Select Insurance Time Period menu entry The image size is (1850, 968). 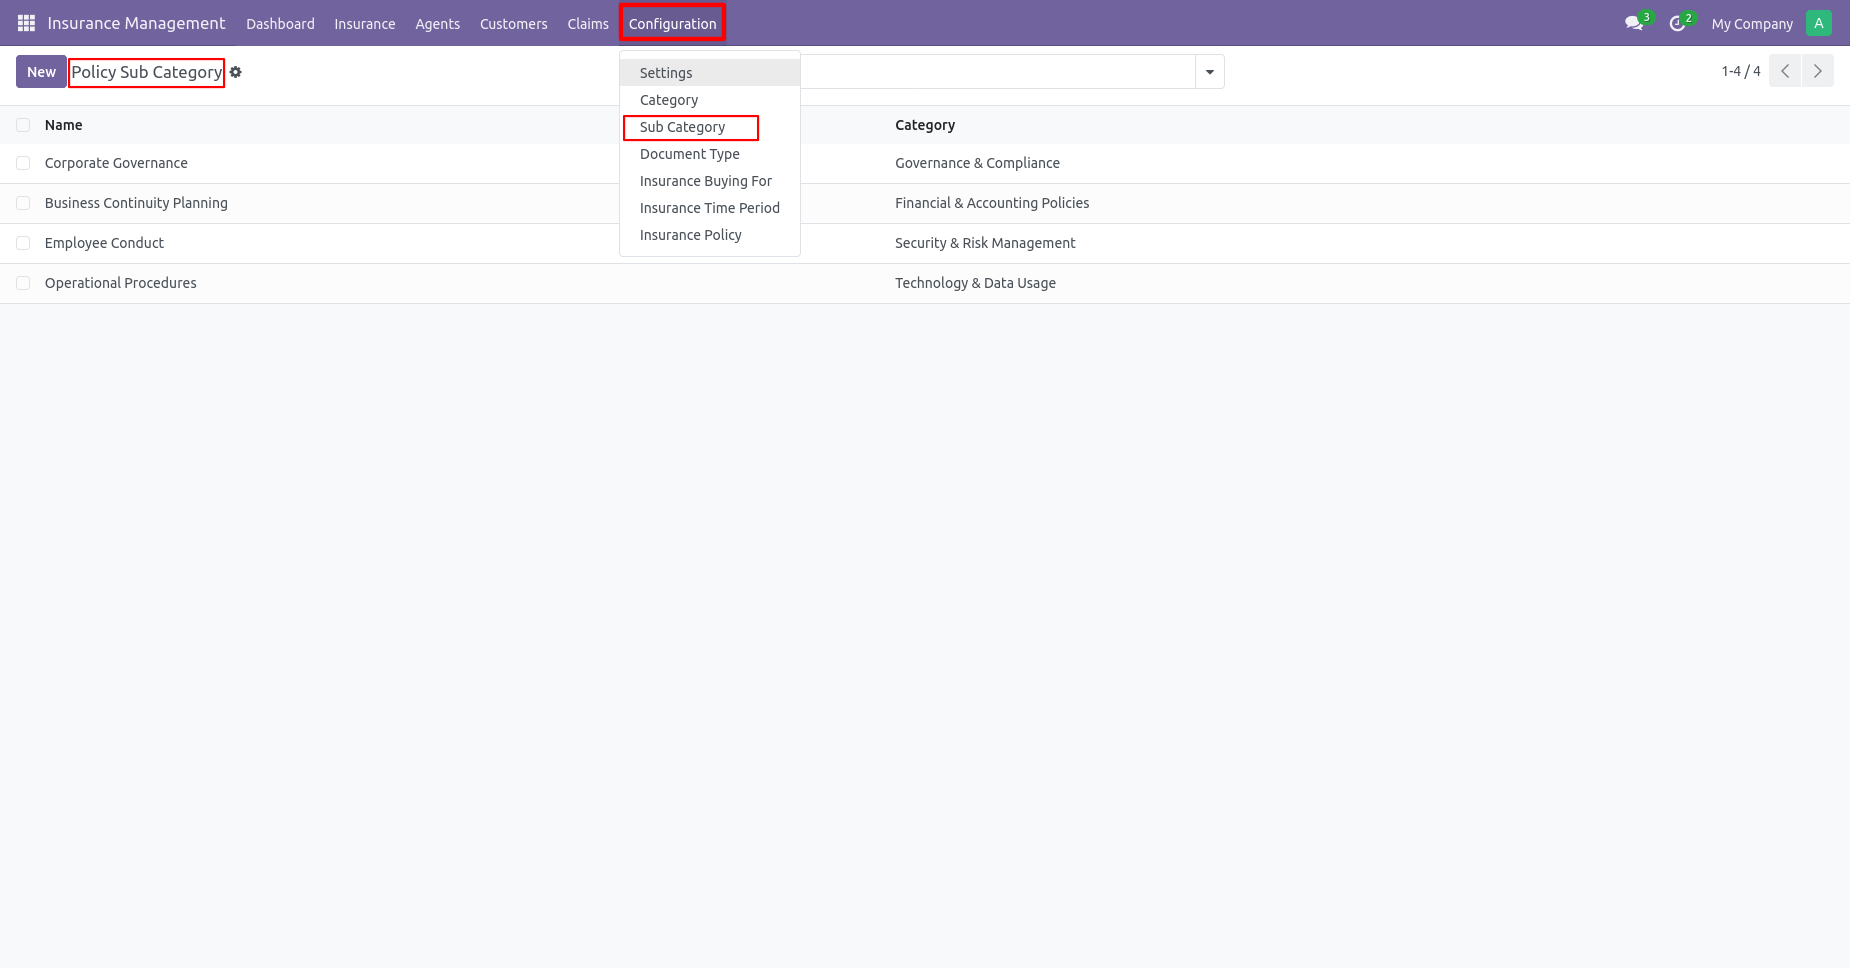tap(710, 208)
